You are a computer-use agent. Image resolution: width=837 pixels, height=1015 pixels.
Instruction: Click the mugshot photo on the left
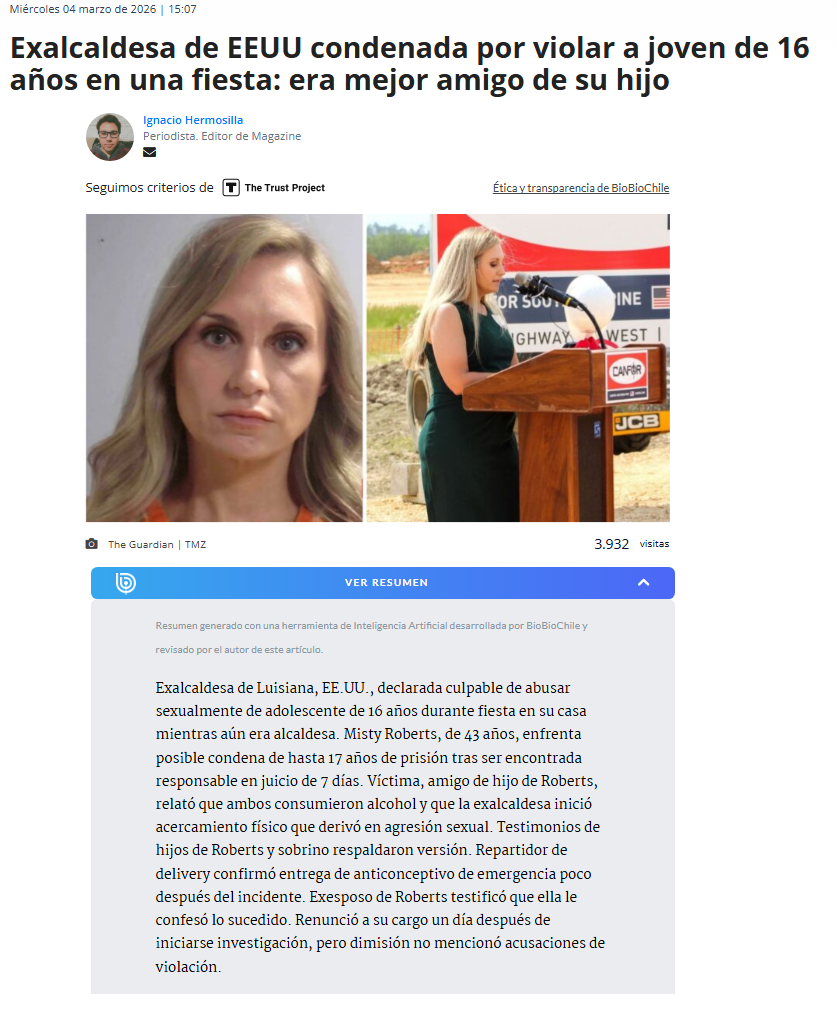pyautogui.click(x=224, y=368)
